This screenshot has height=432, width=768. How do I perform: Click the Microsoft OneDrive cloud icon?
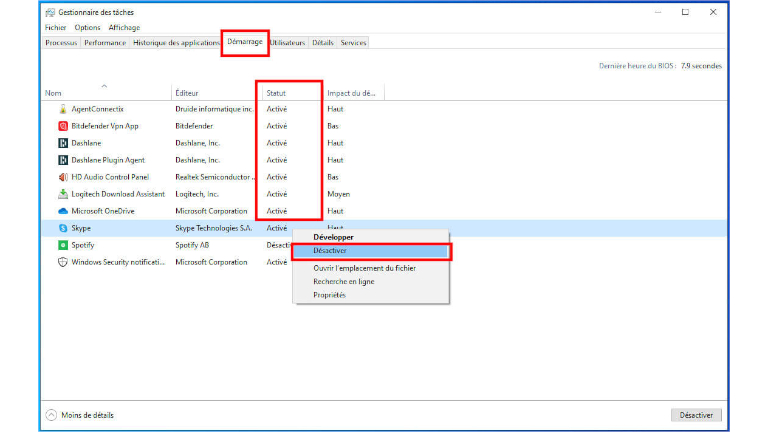click(x=63, y=211)
